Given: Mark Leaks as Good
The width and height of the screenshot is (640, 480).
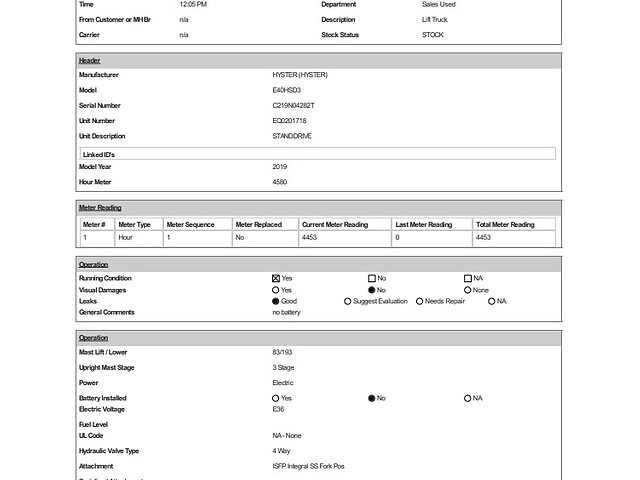Looking at the screenshot, I should click(276, 301).
